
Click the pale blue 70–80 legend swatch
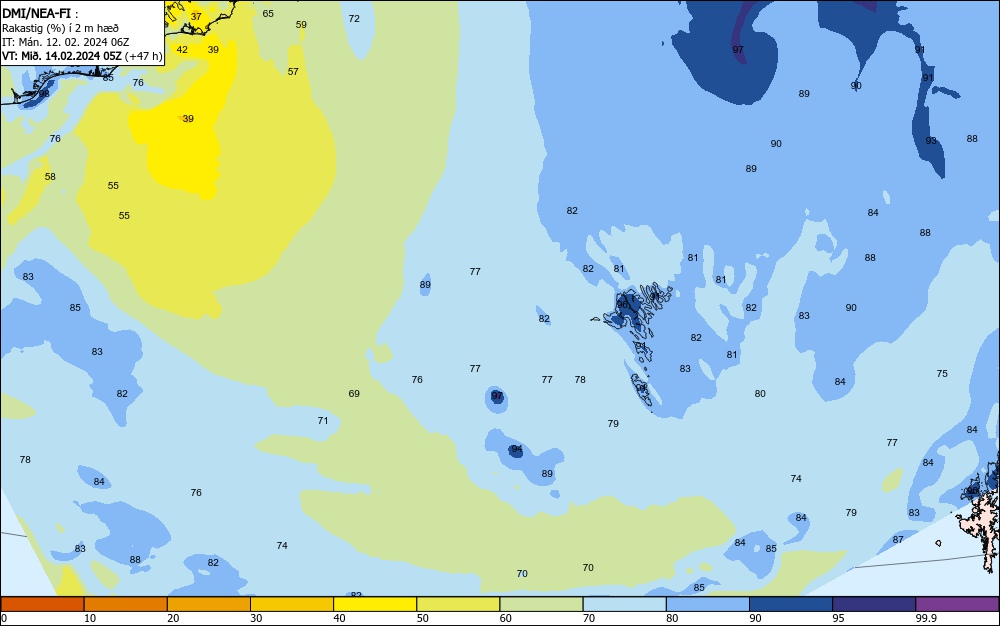(625, 604)
